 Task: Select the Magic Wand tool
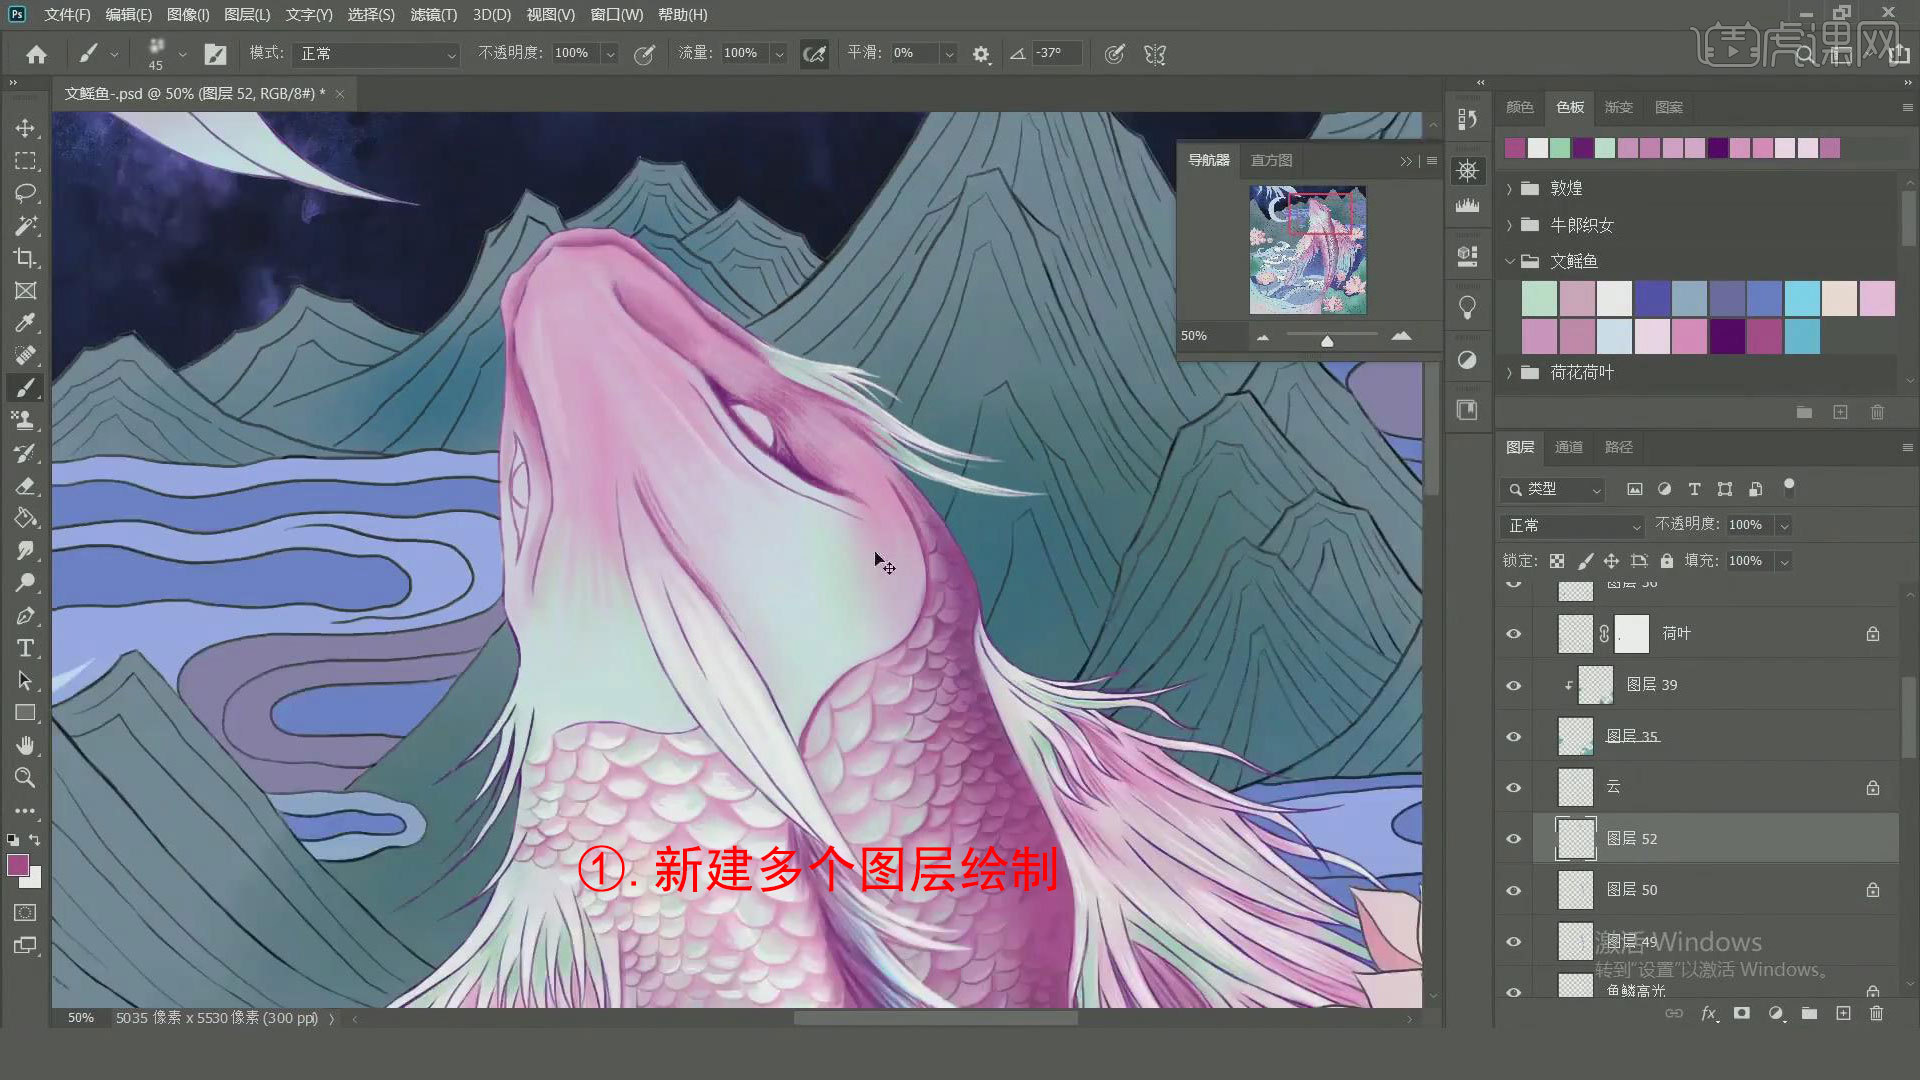click(25, 226)
